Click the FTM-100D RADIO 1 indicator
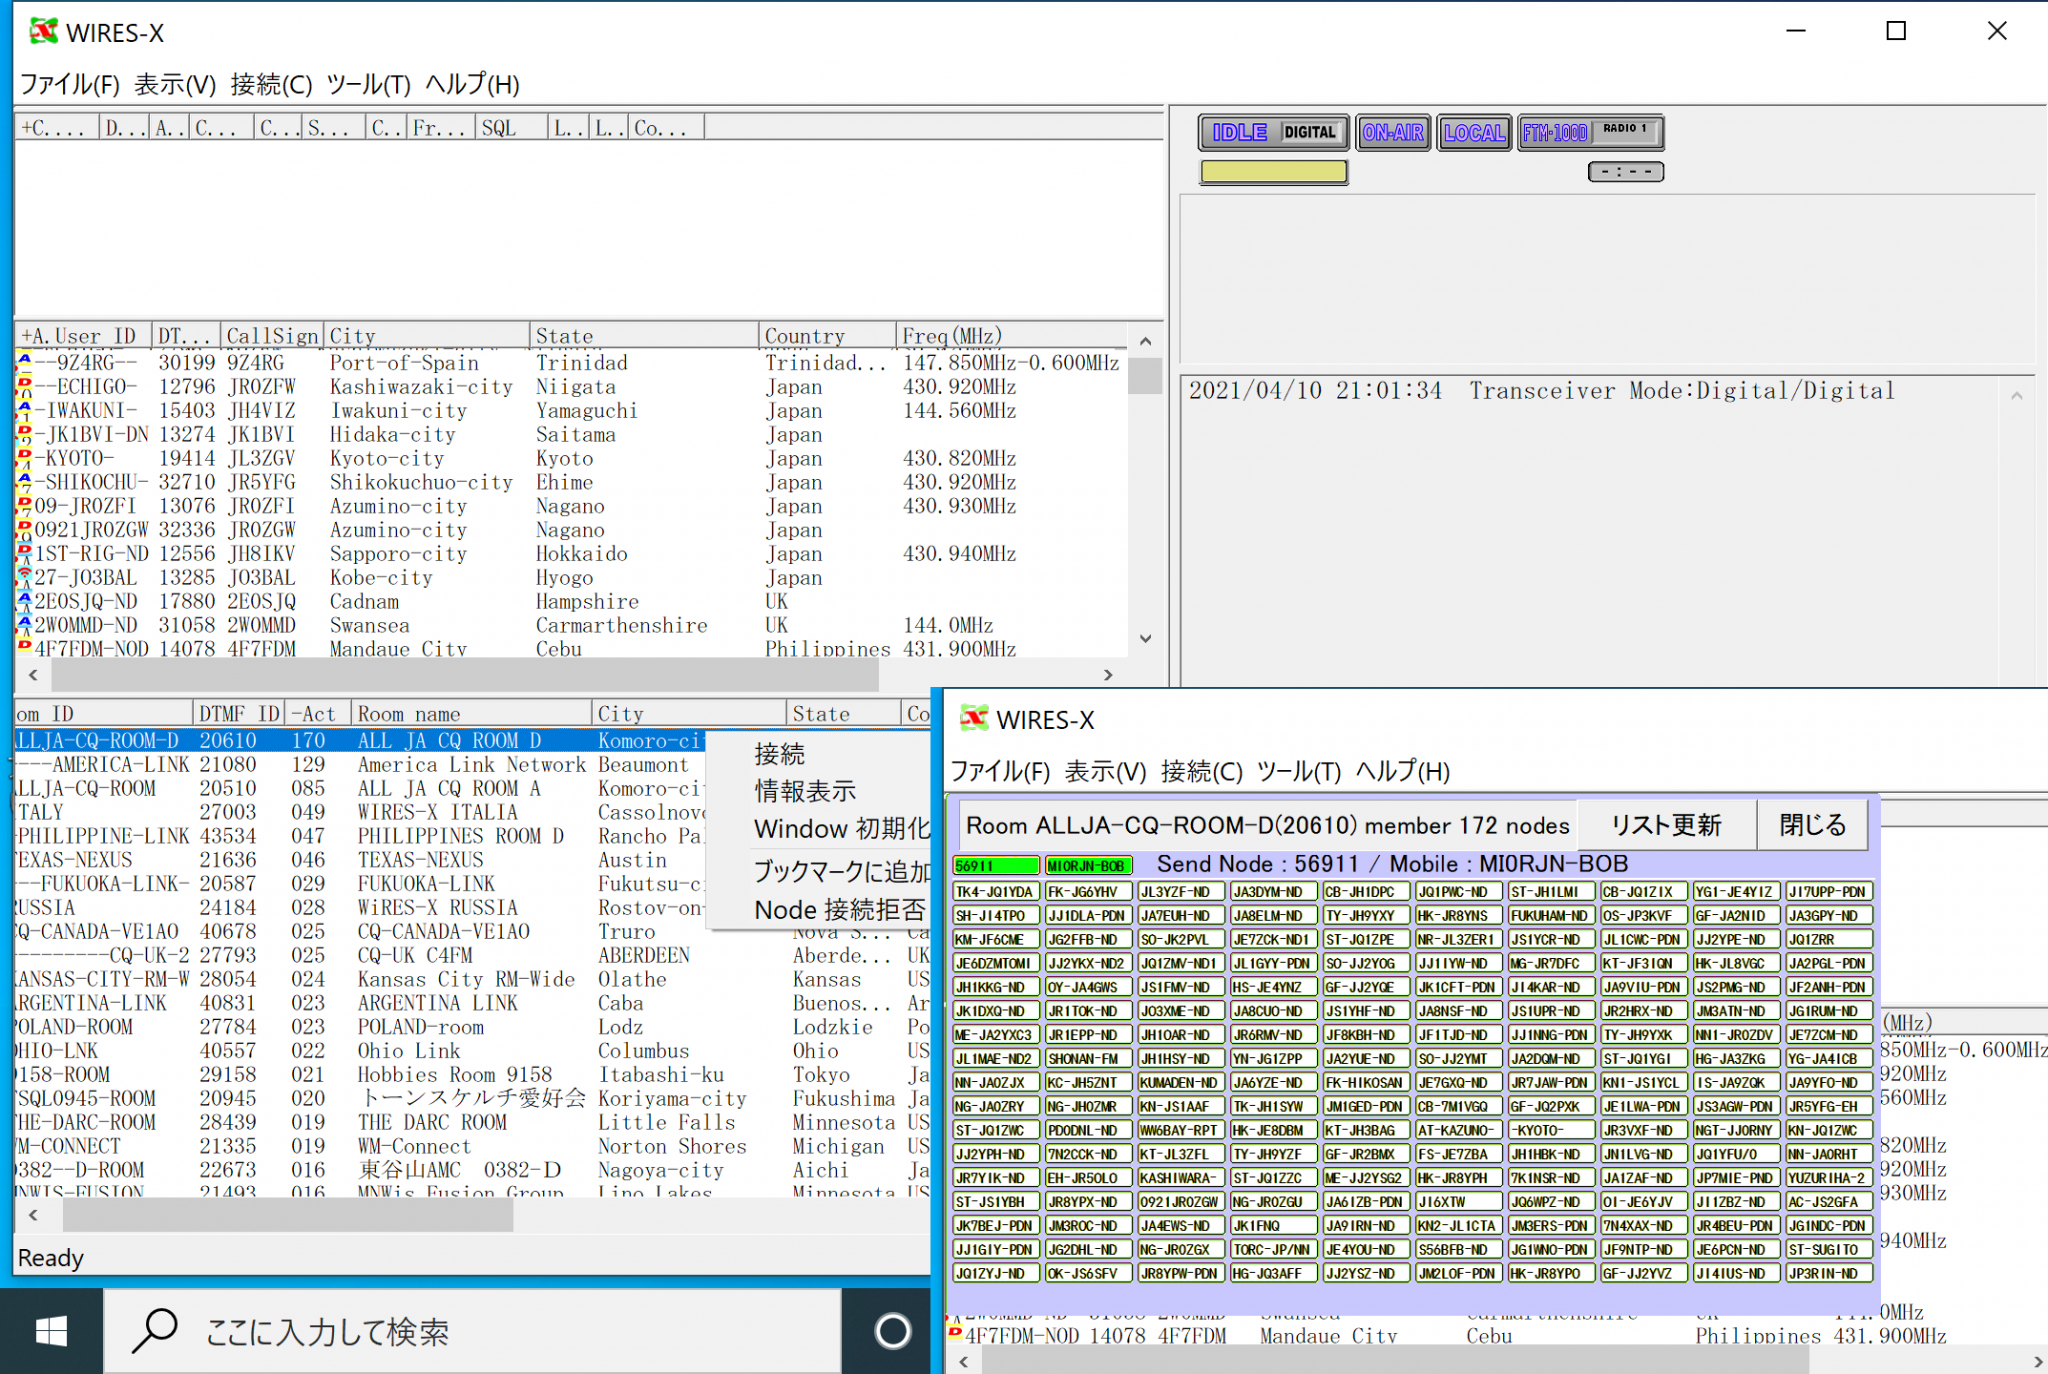Image resolution: width=2048 pixels, height=1374 pixels. click(x=1590, y=131)
